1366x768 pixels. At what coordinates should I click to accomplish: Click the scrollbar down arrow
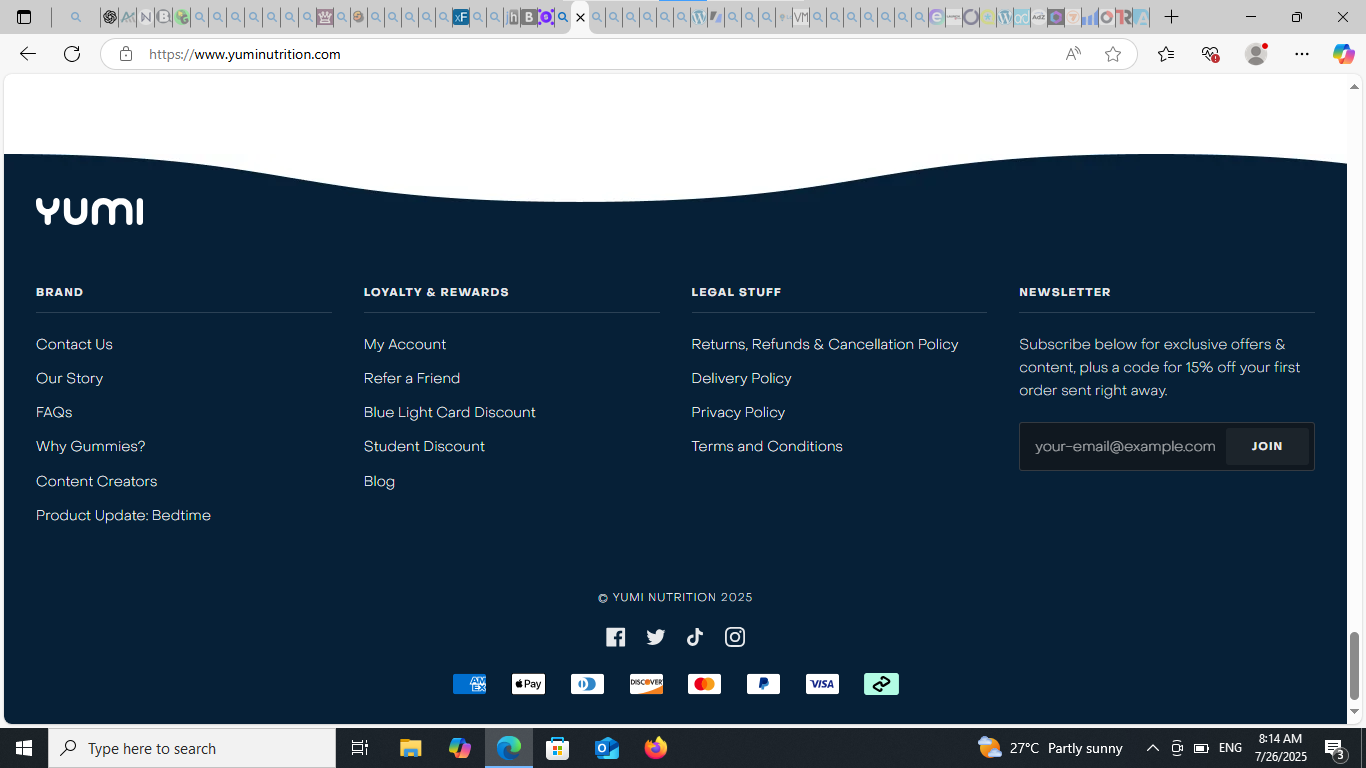tap(1355, 712)
